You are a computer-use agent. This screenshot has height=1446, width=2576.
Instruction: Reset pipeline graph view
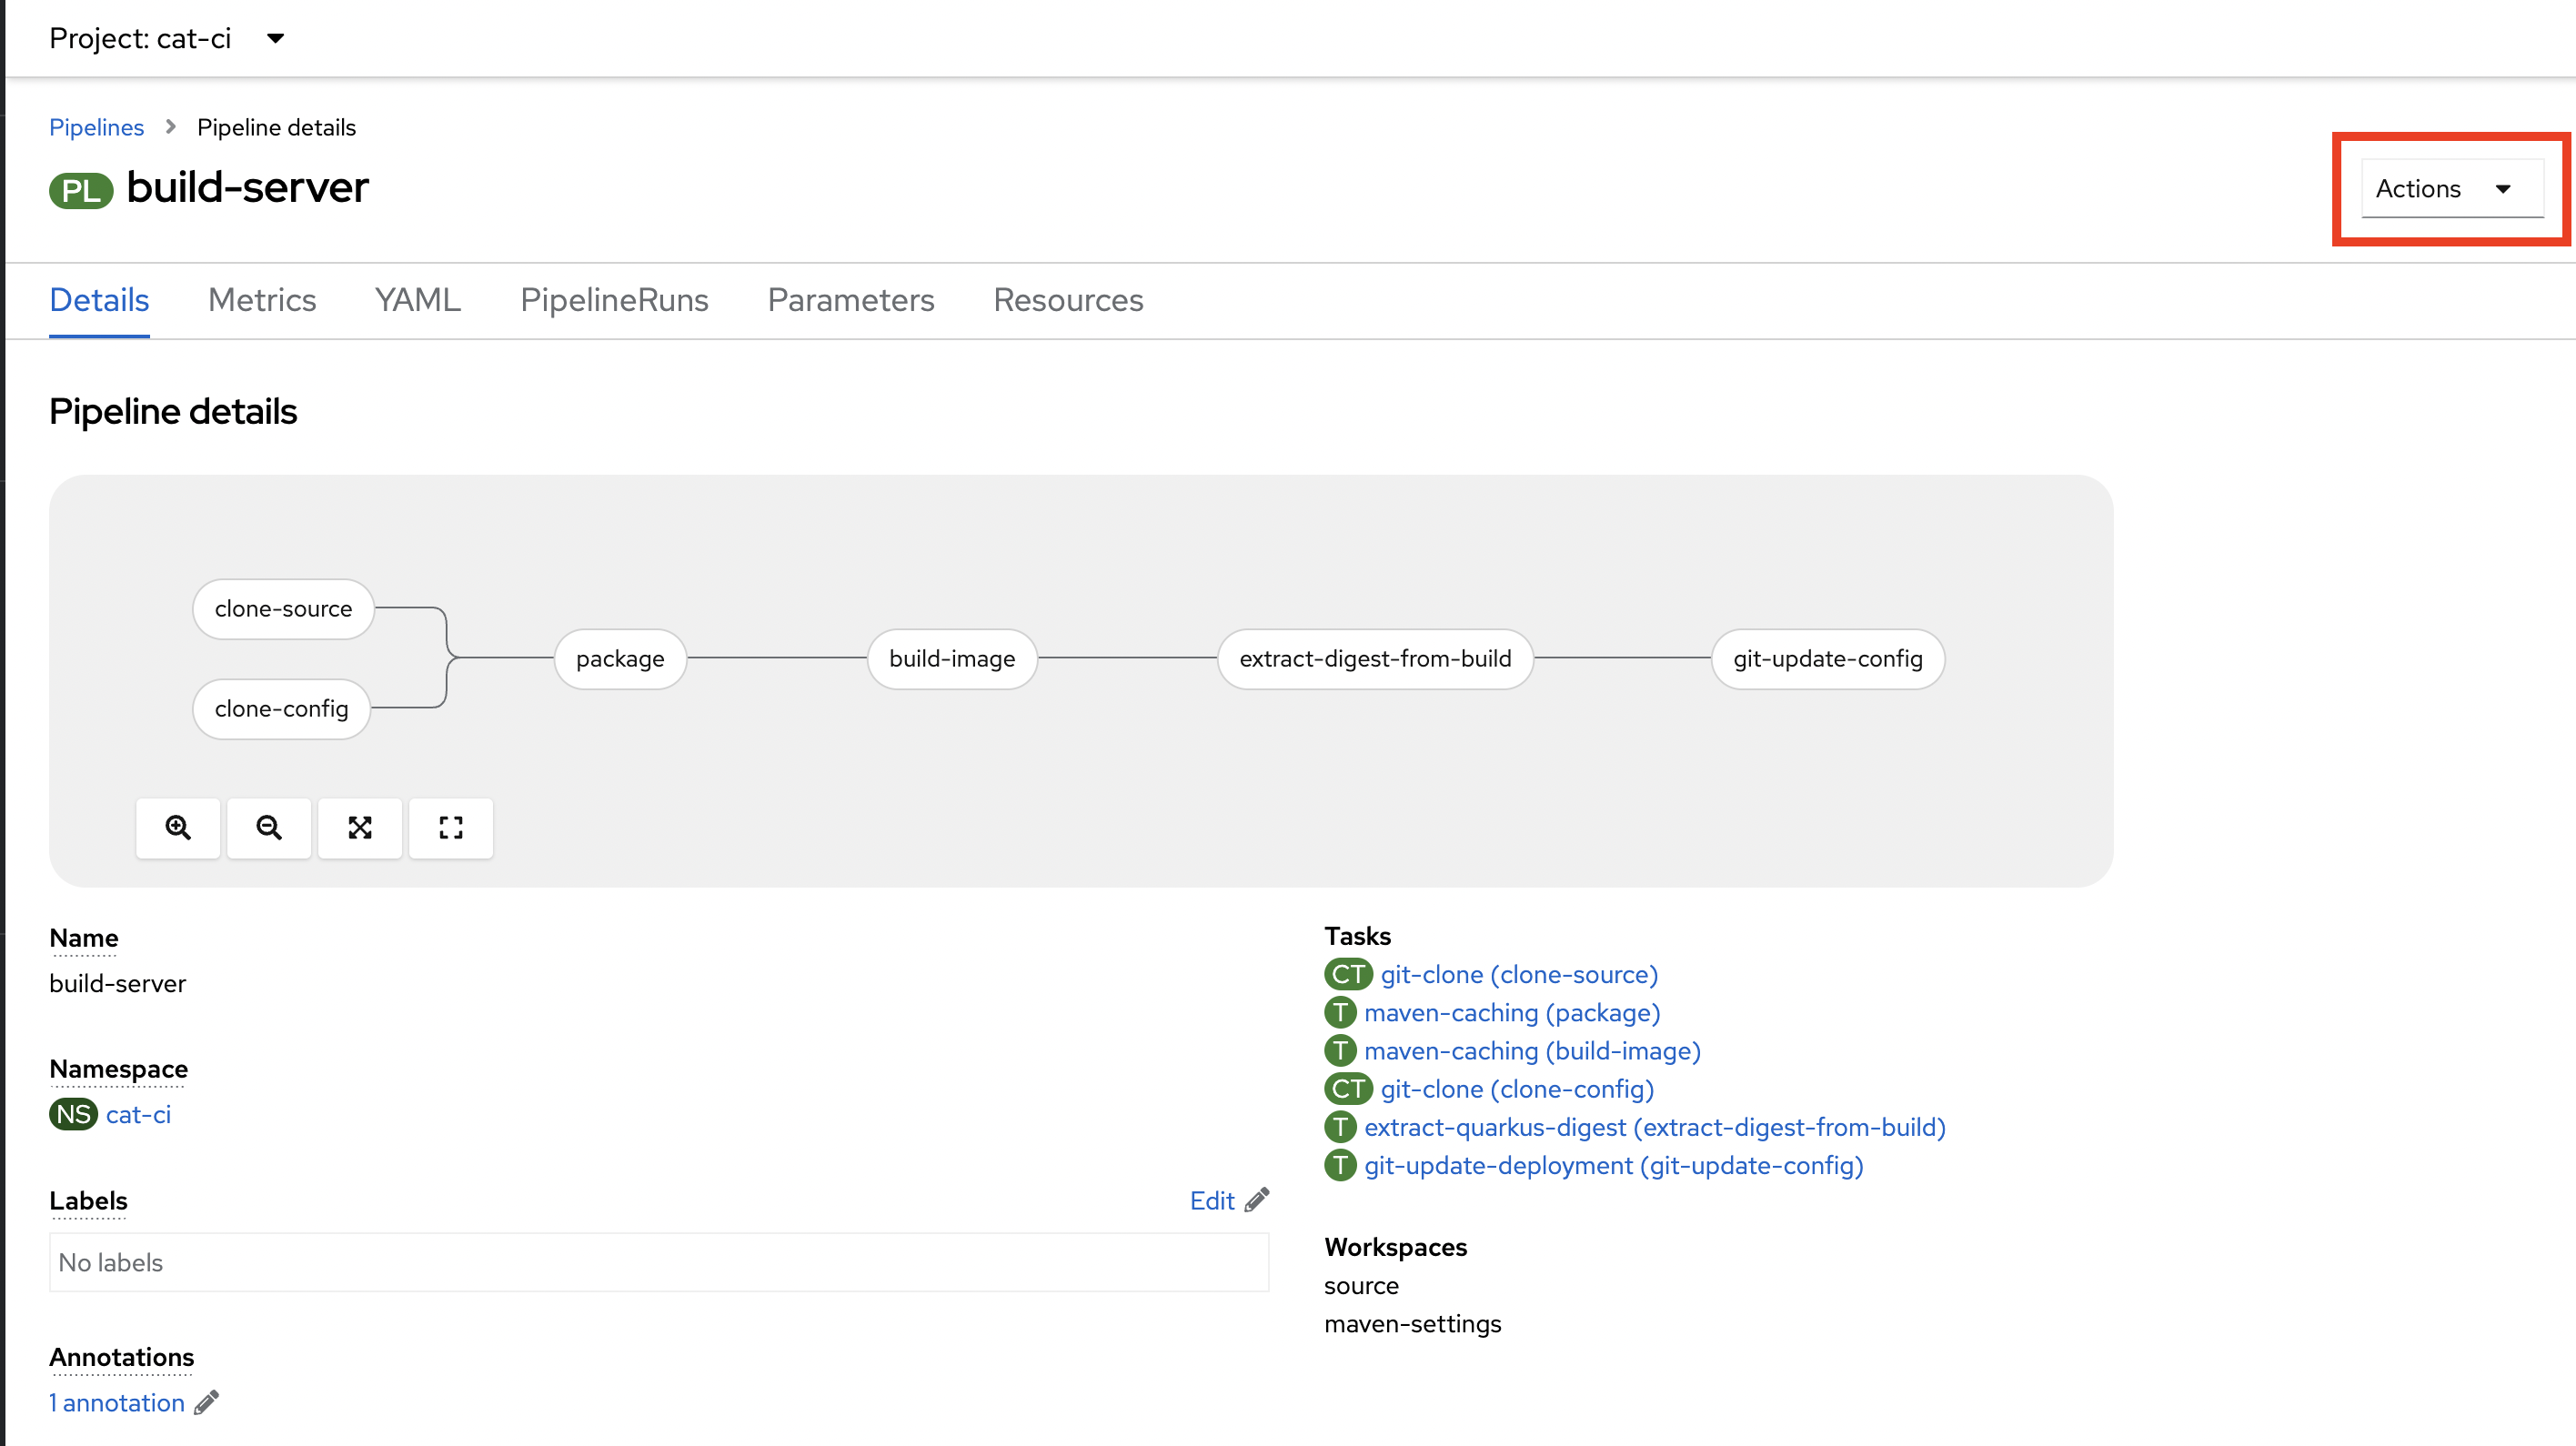pyautogui.click(x=451, y=828)
